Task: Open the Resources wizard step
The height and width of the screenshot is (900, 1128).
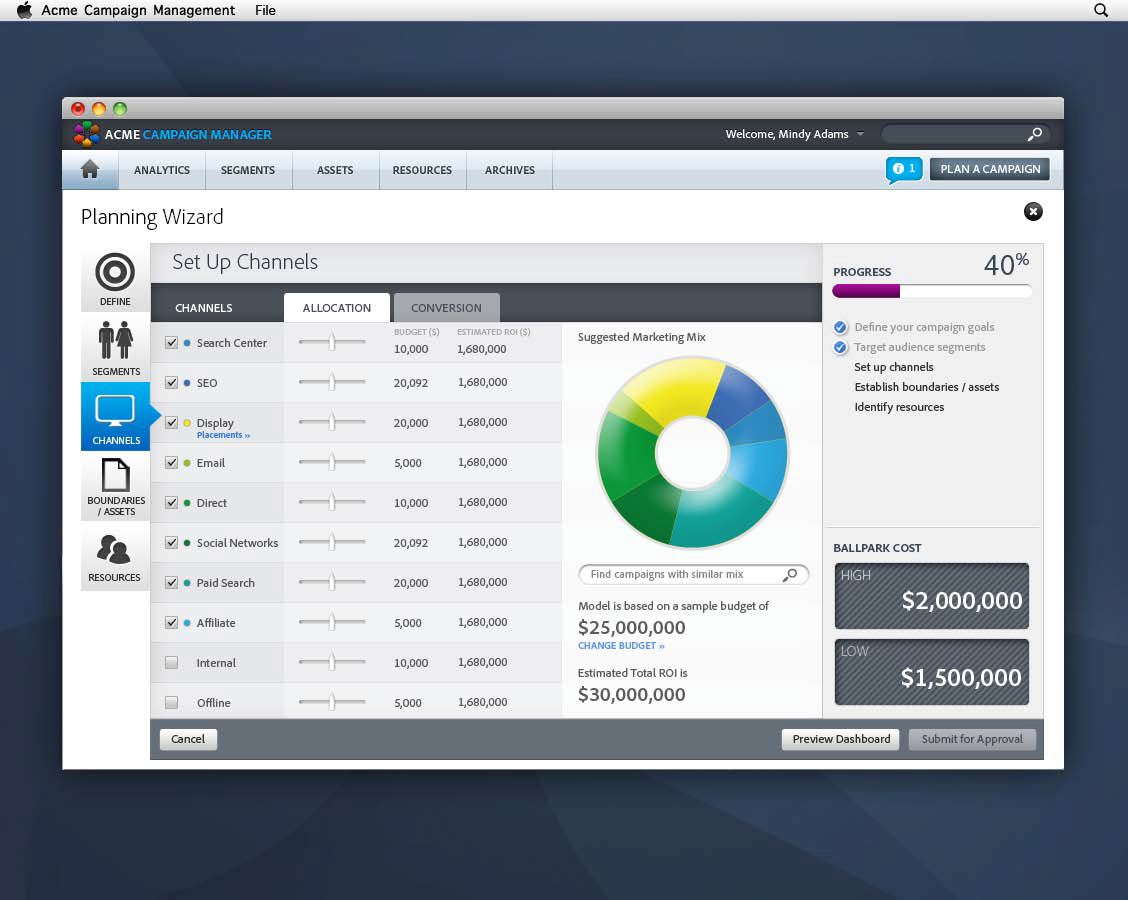Action: tap(115, 557)
